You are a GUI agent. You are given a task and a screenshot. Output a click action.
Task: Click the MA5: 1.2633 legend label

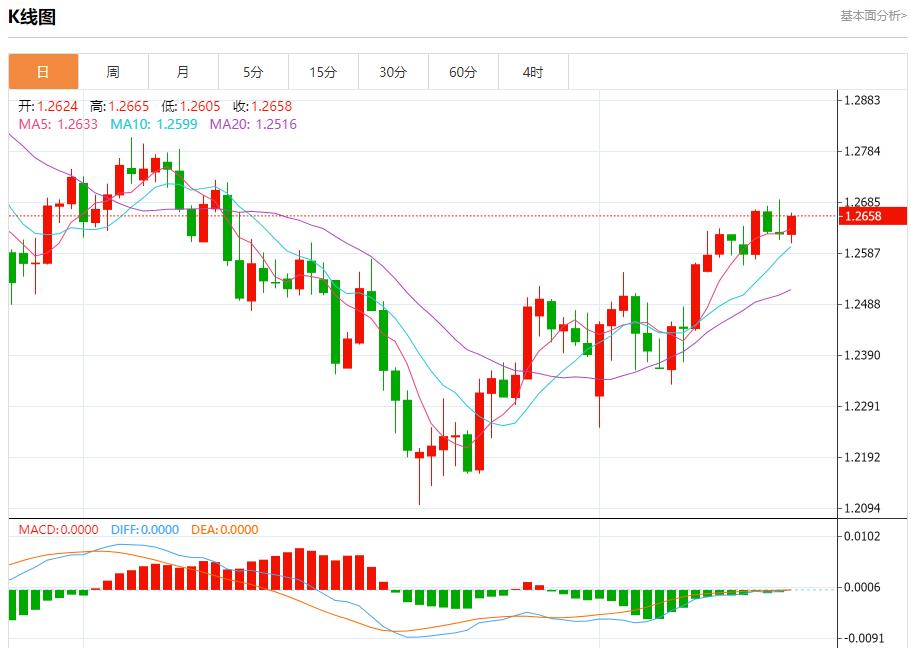click(58, 124)
